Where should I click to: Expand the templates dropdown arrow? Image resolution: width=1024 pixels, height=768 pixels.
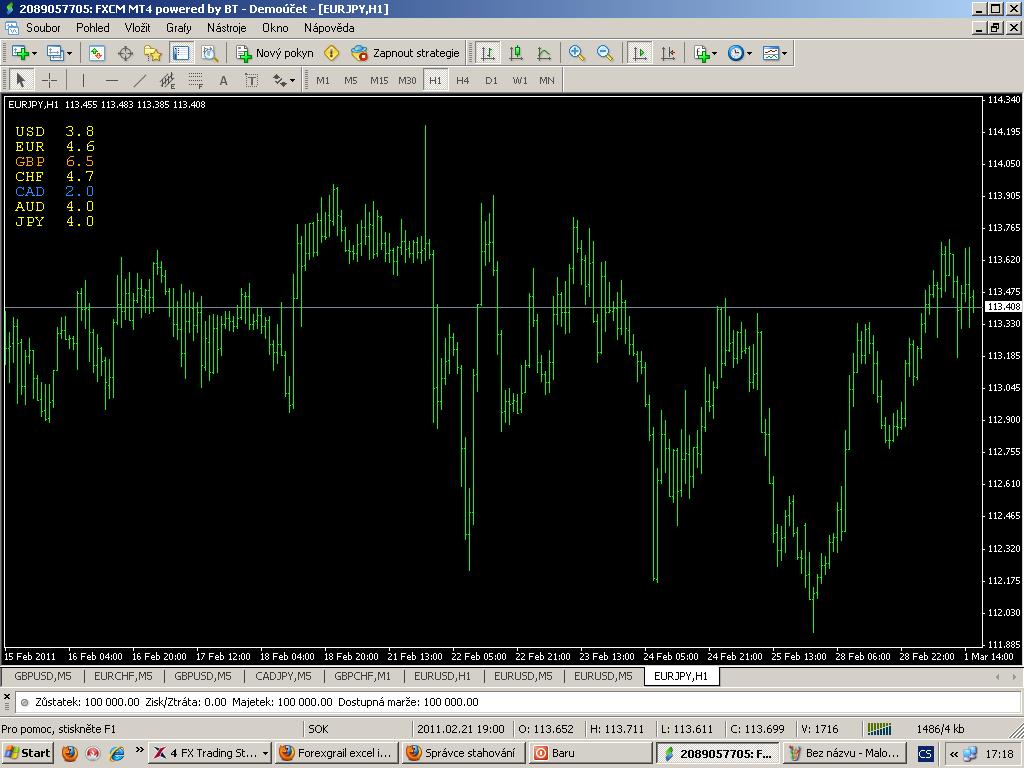(x=785, y=54)
